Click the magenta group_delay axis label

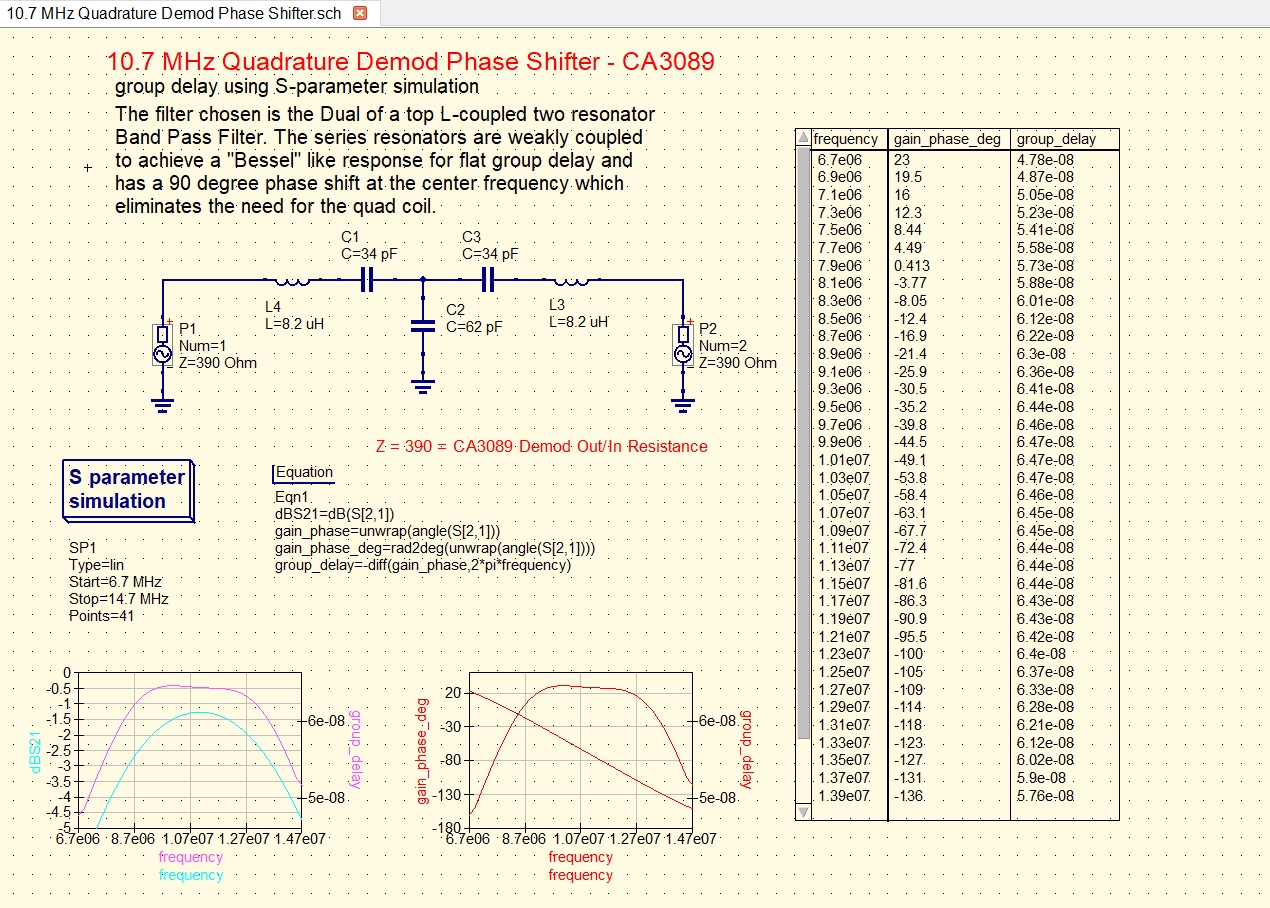click(354, 751)
